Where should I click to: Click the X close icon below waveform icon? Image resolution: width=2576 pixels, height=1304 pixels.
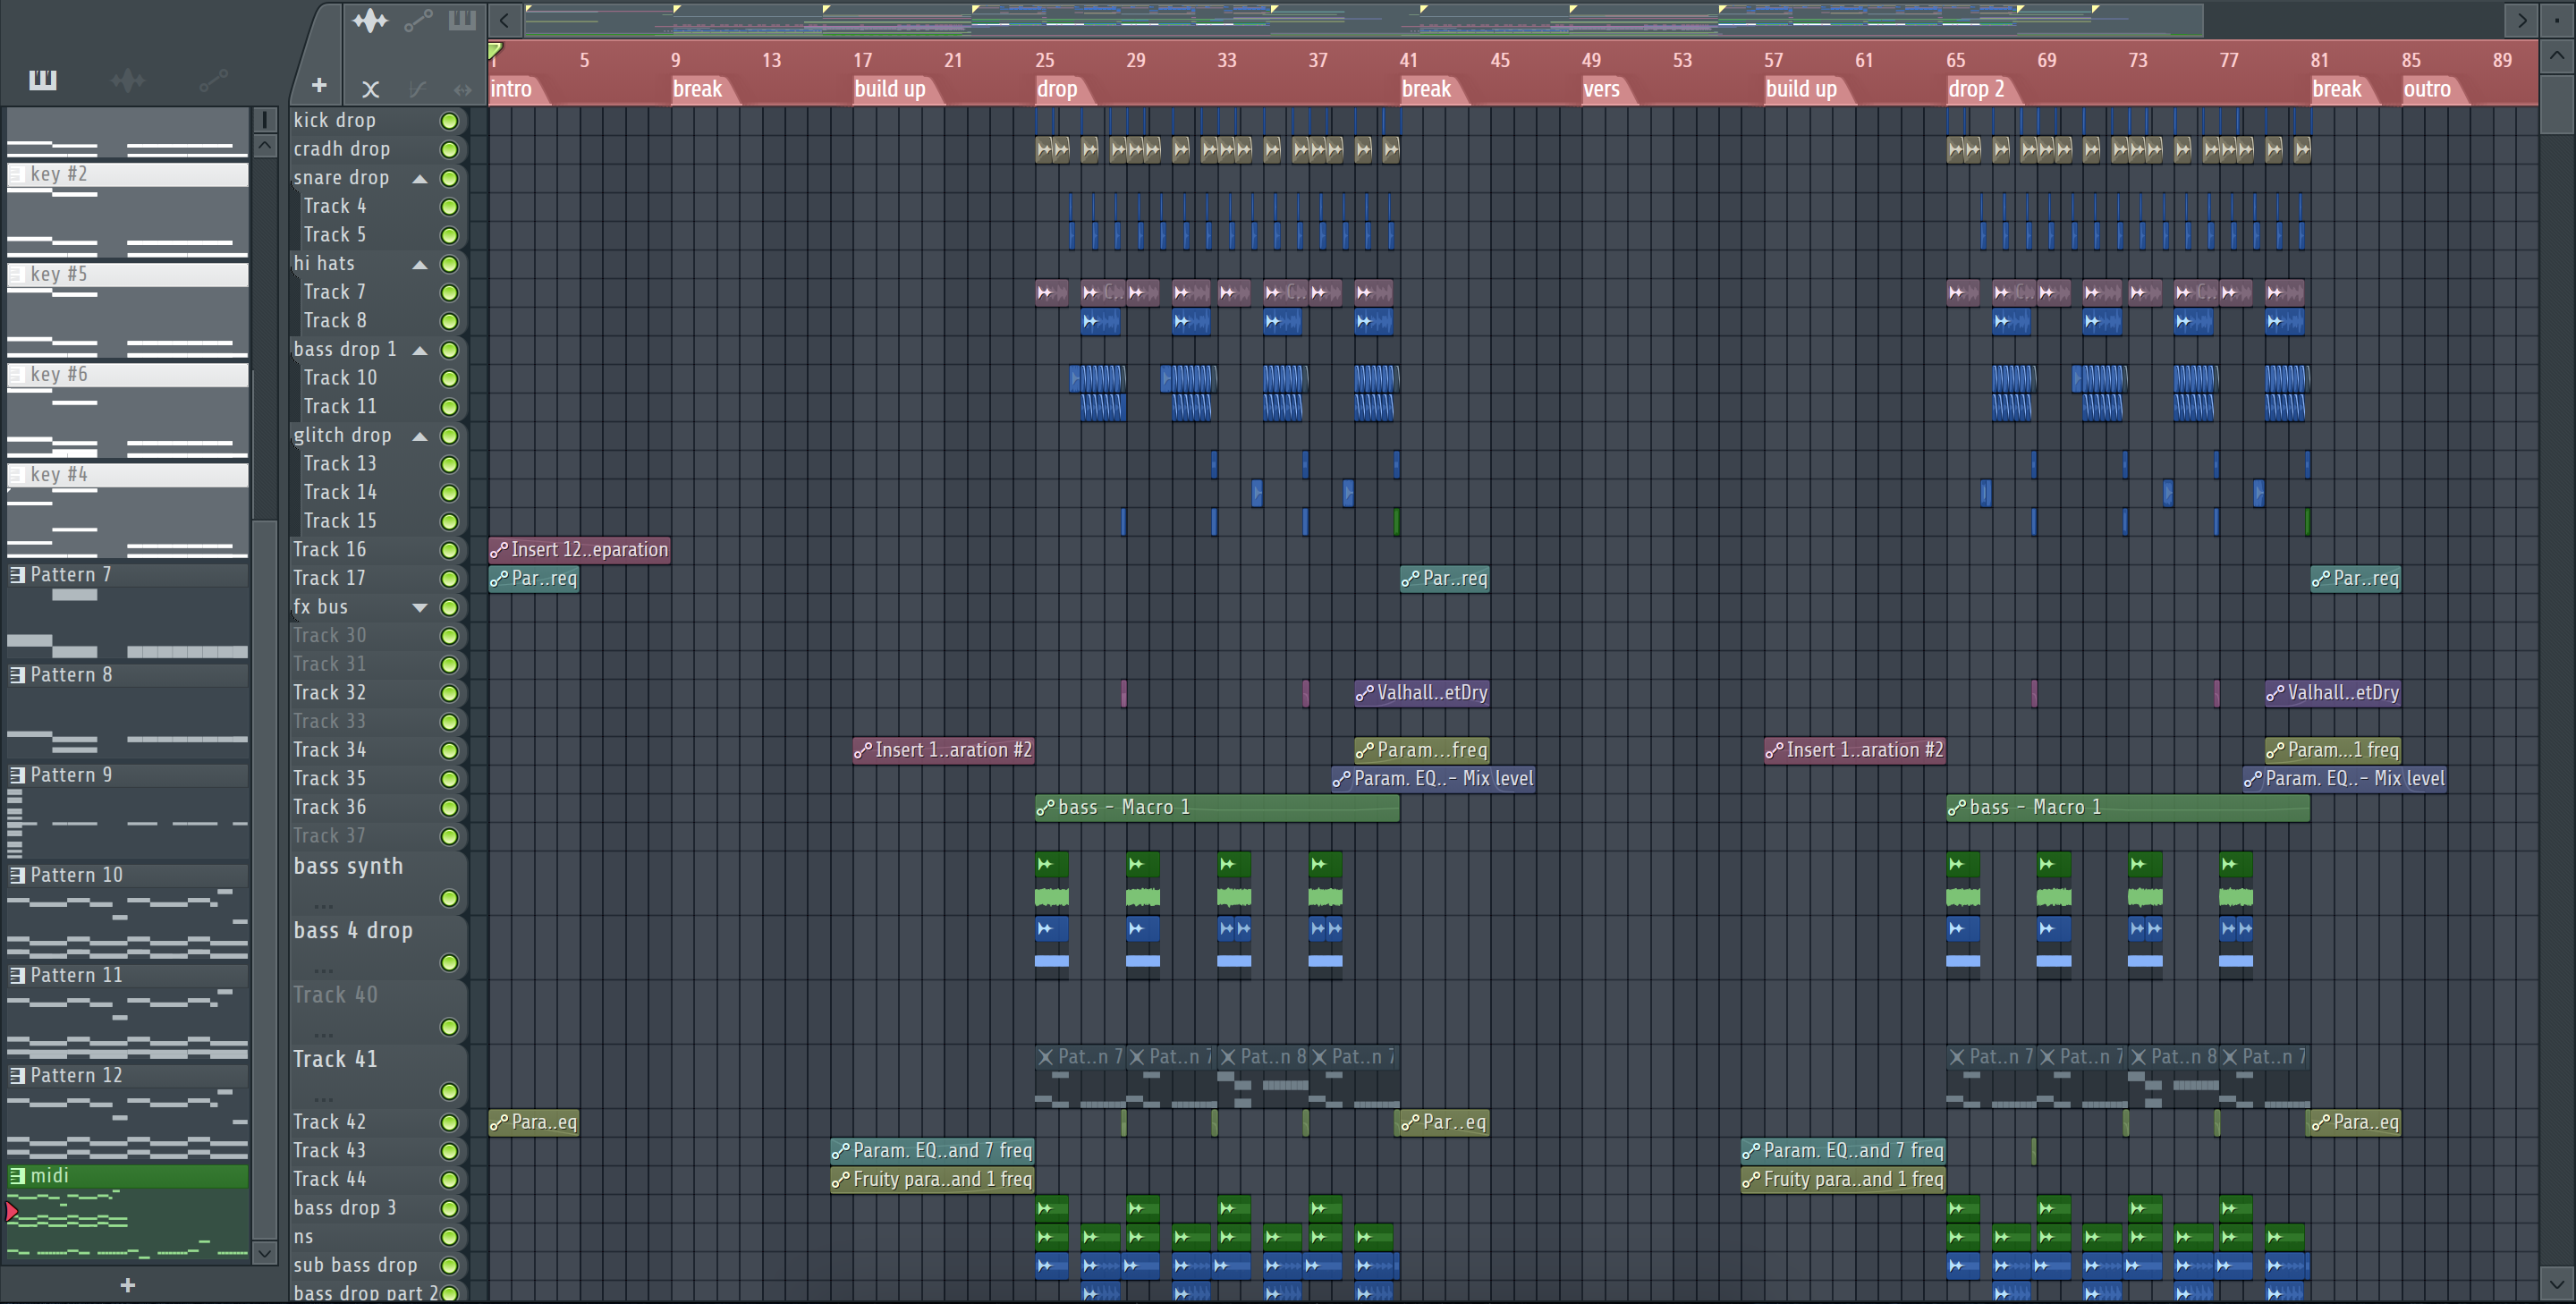coord(370,89)
